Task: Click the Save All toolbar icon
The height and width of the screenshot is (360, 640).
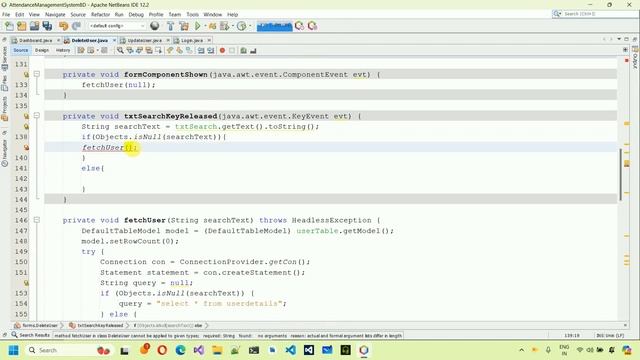Action: pyautogui.click(x=47, y=26)
